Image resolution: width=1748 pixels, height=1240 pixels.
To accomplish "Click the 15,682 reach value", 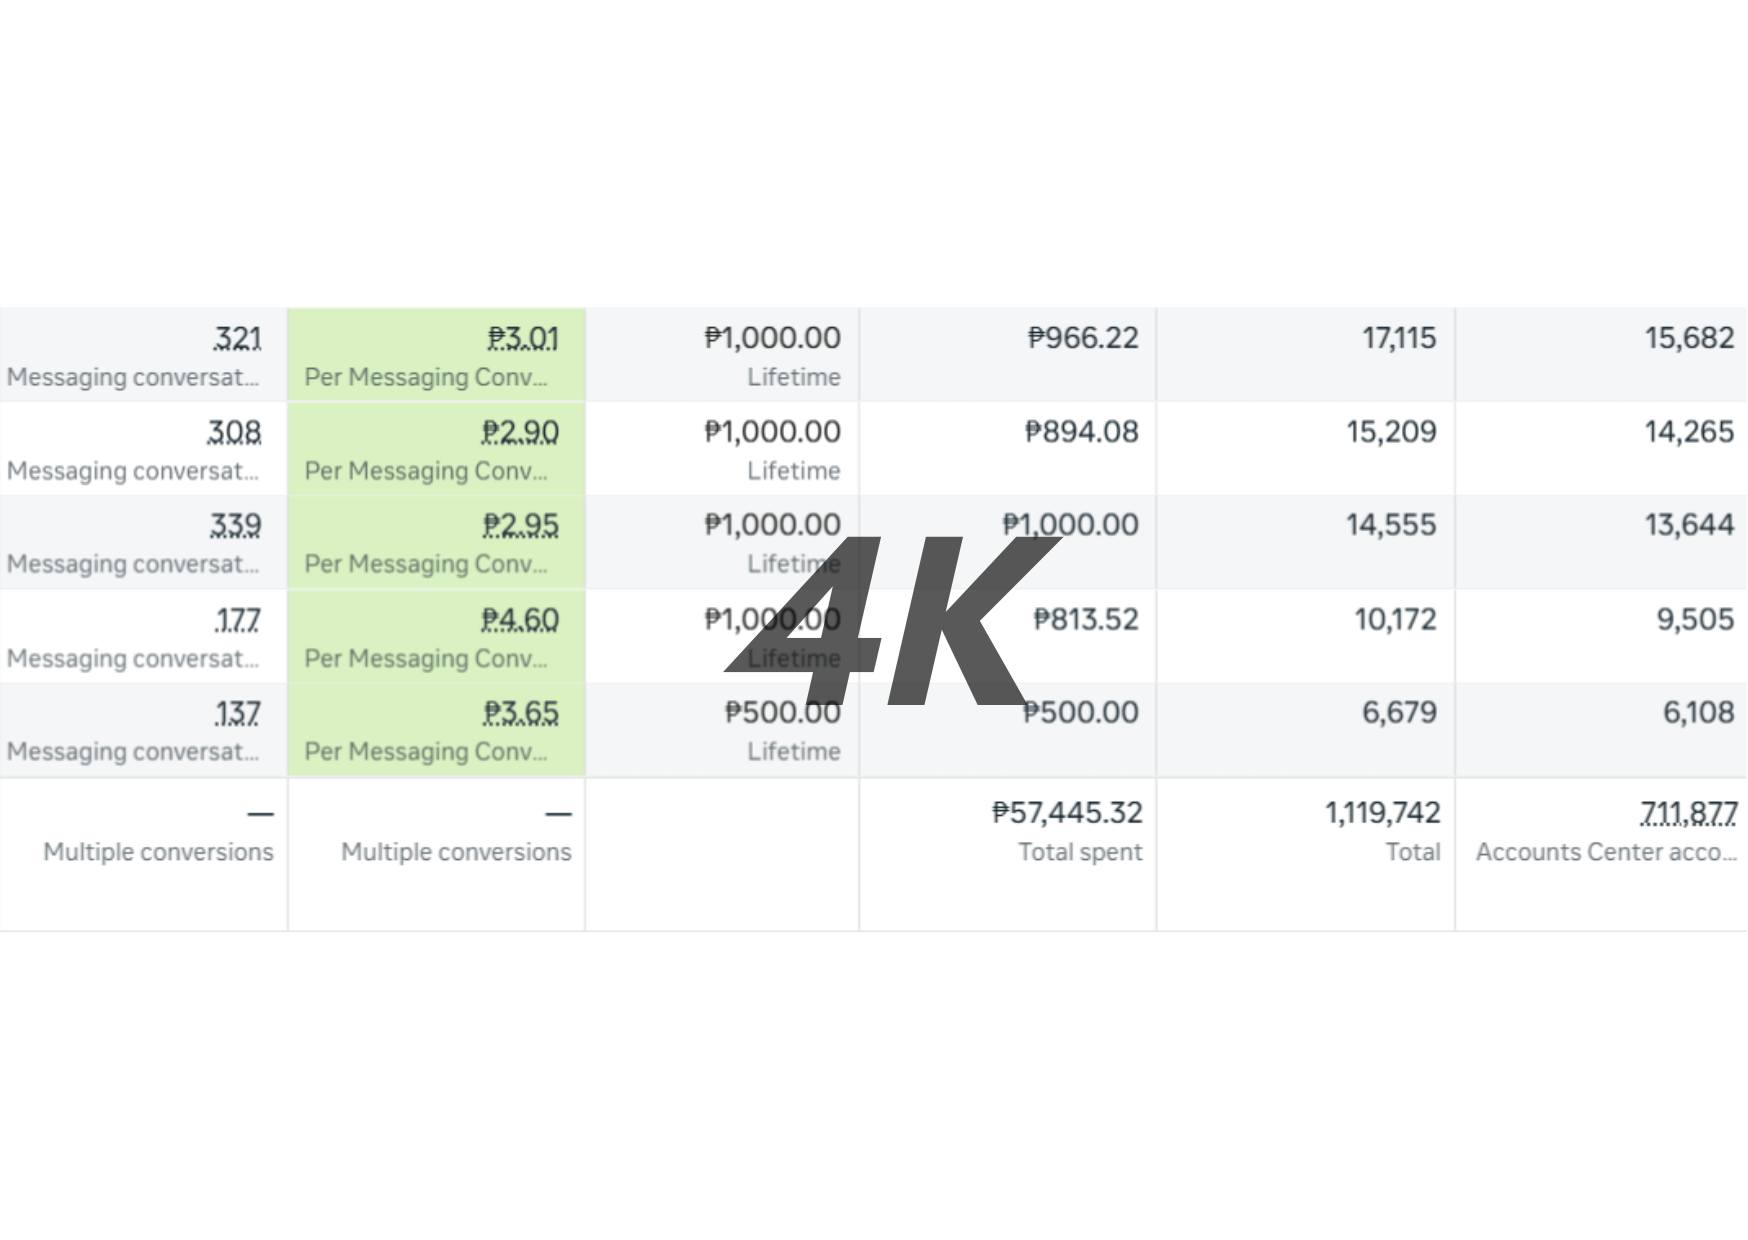I will pos(1689,338).
